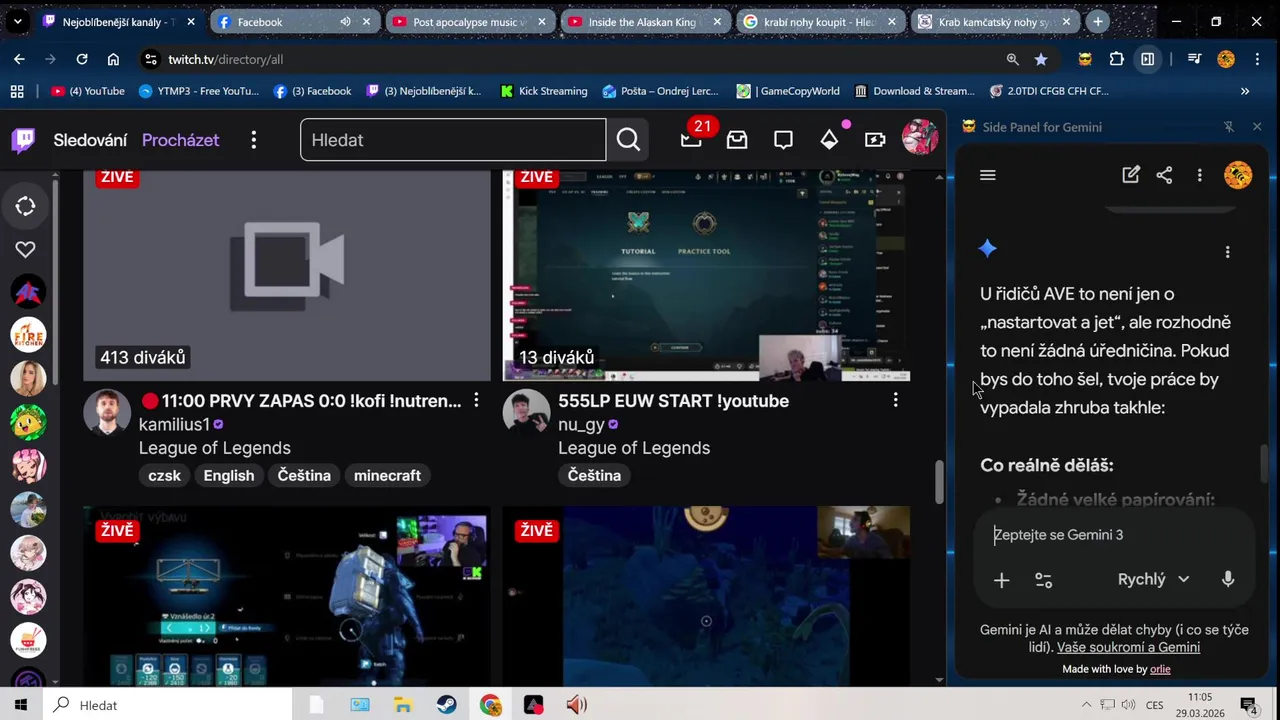Image resolution: width=1280 pixels, height=720 pixels.
Task: Open Gemini side panel hamburger menu
Action: (x=988, y=175)
